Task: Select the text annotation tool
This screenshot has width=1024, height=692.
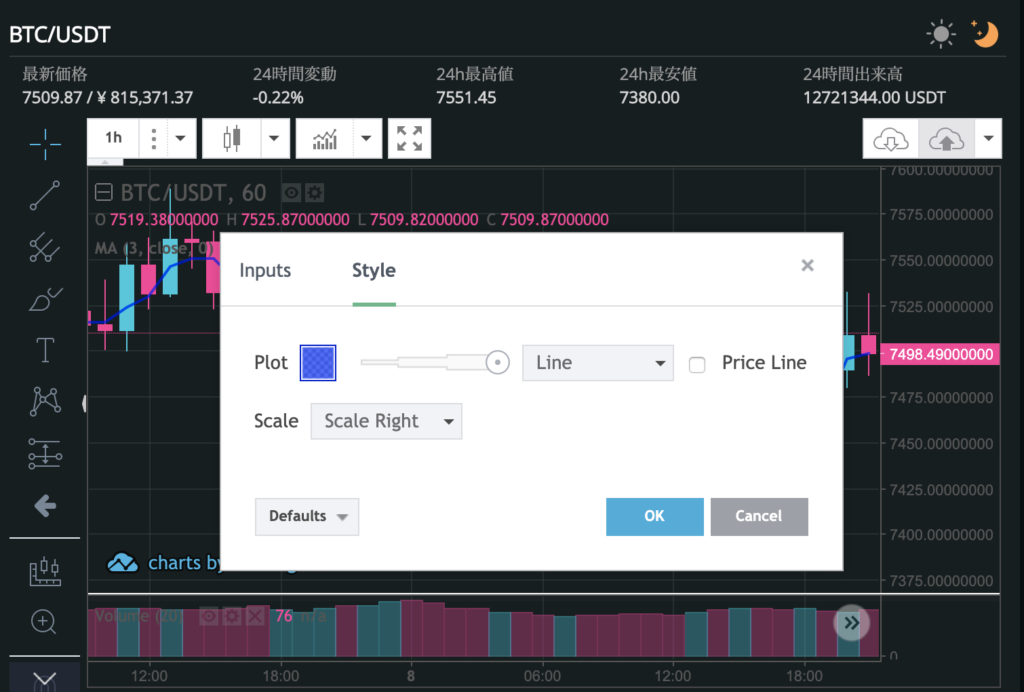Action: pos(45,350)
